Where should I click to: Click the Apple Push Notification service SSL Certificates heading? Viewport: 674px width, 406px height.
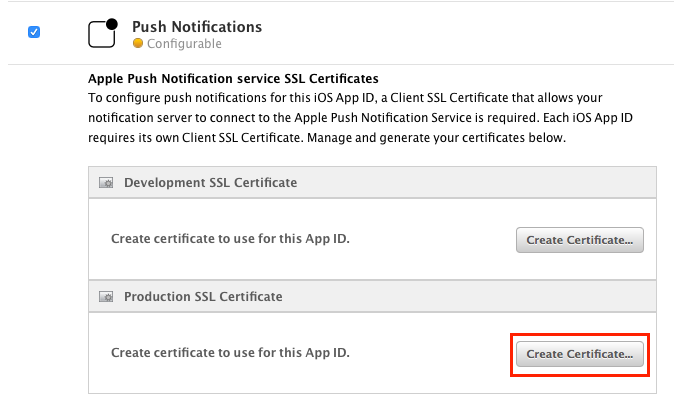(233, 79)
